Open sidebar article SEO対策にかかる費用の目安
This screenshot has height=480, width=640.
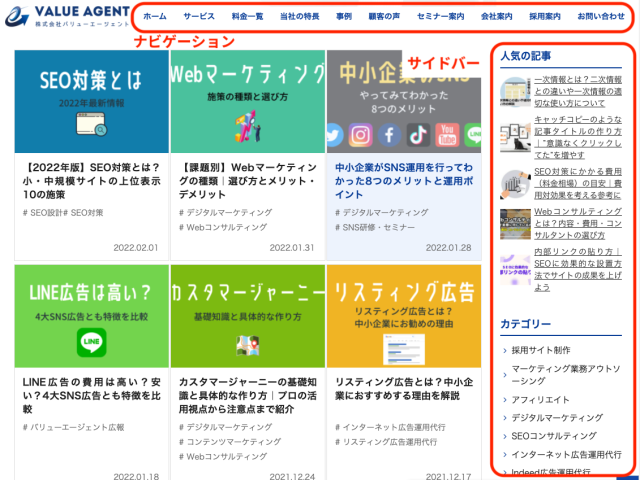(x=578, y=183)
